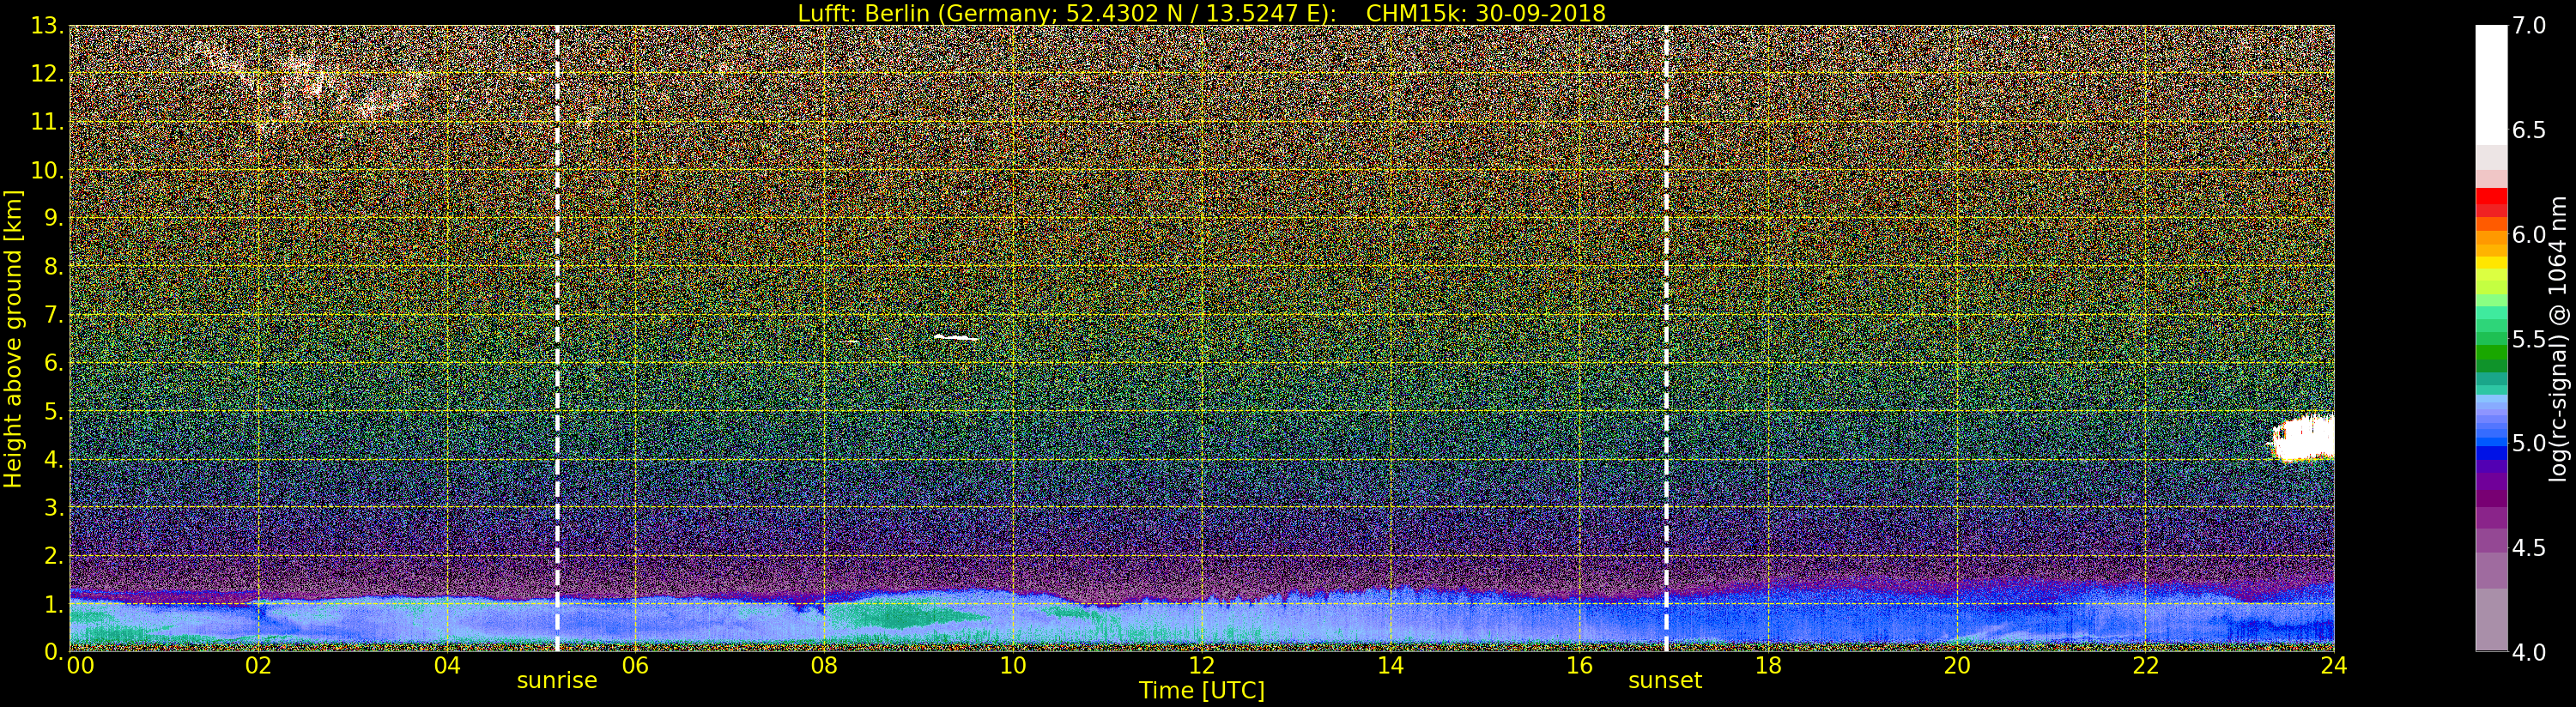Click the height axis tick '1.'

tap(54, 604)
